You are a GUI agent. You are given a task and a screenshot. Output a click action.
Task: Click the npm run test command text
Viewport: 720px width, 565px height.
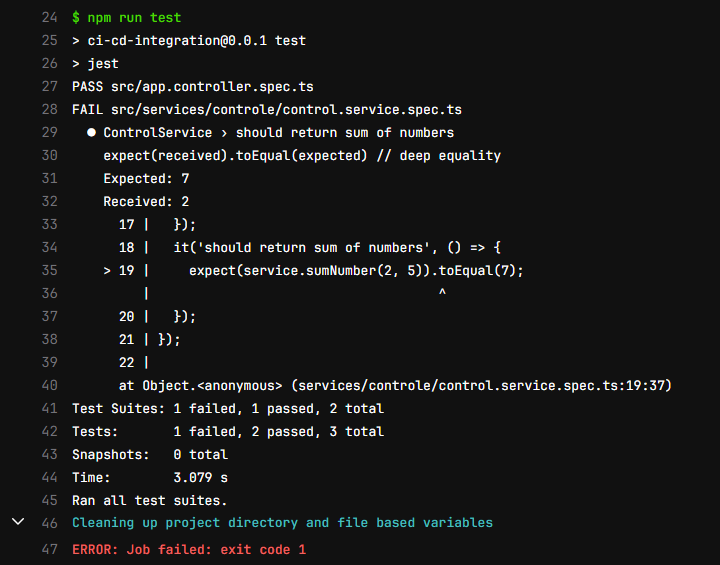point(126,18)
